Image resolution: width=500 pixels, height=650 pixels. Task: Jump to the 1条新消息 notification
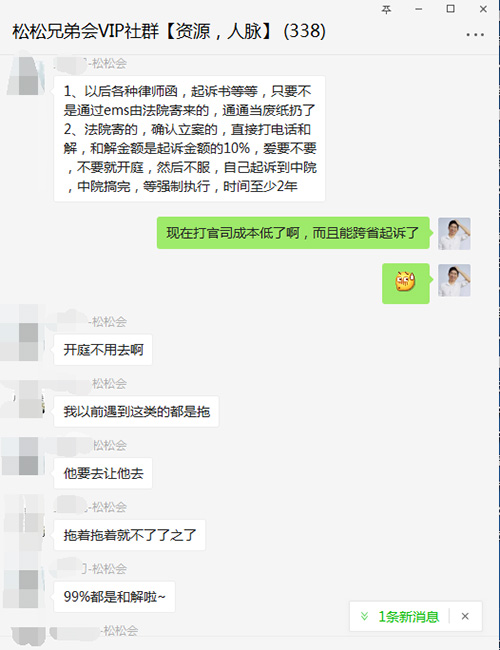tap(408, 616)
